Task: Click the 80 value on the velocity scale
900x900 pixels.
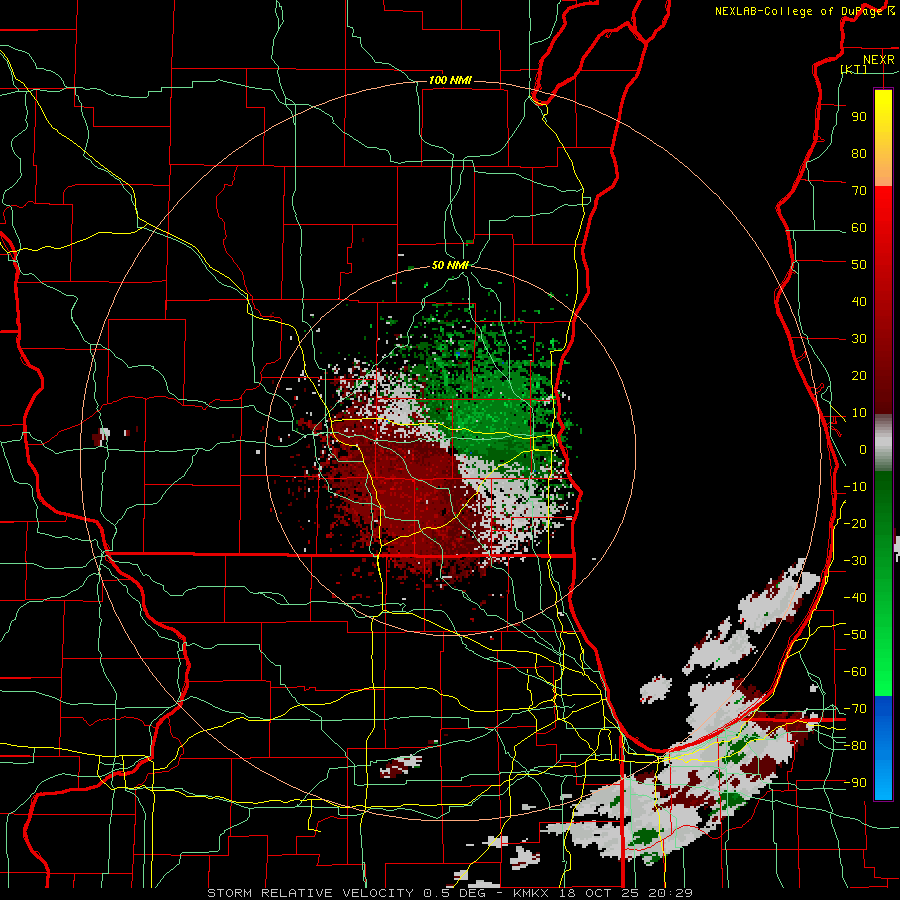Action: (x=859, y=153)
